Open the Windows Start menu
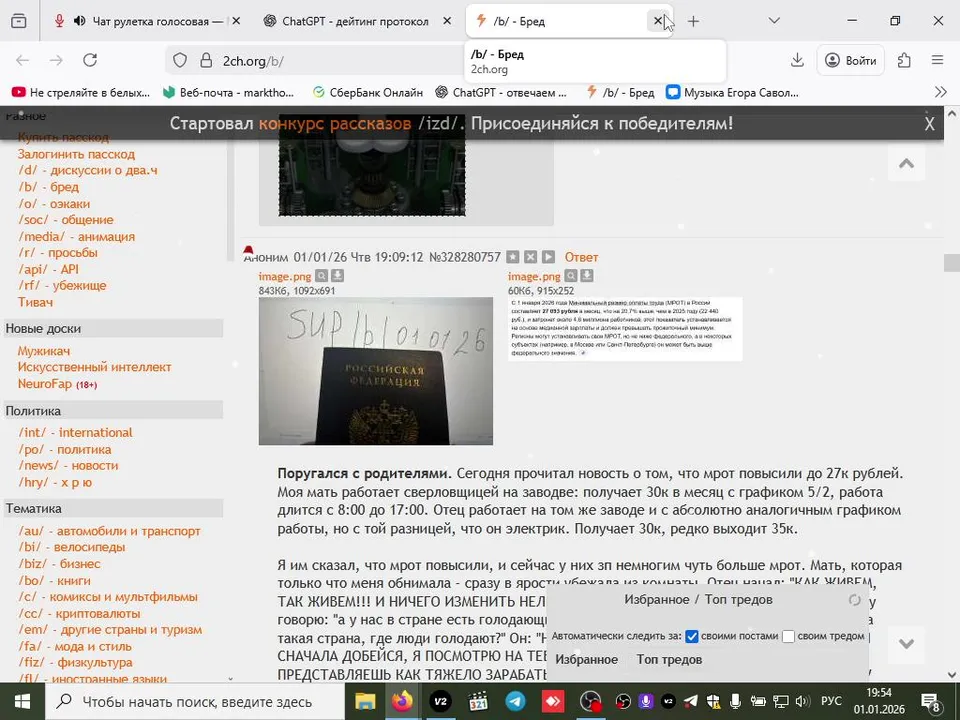Image resolution: width=960 pixels, height=720 pixels. pos(22,702)
